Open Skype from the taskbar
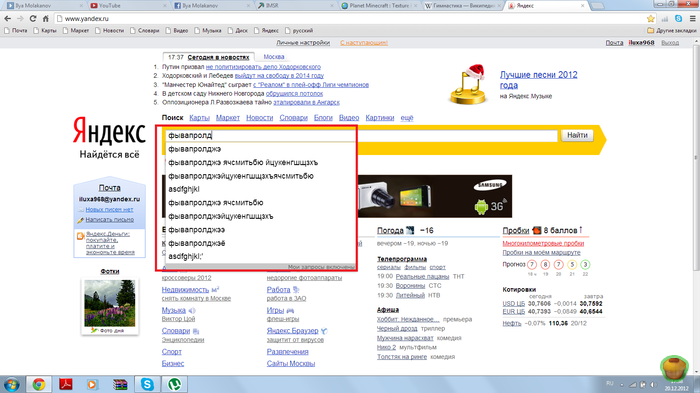The width and height of the screenshot is (700, 393). (147, 384)
